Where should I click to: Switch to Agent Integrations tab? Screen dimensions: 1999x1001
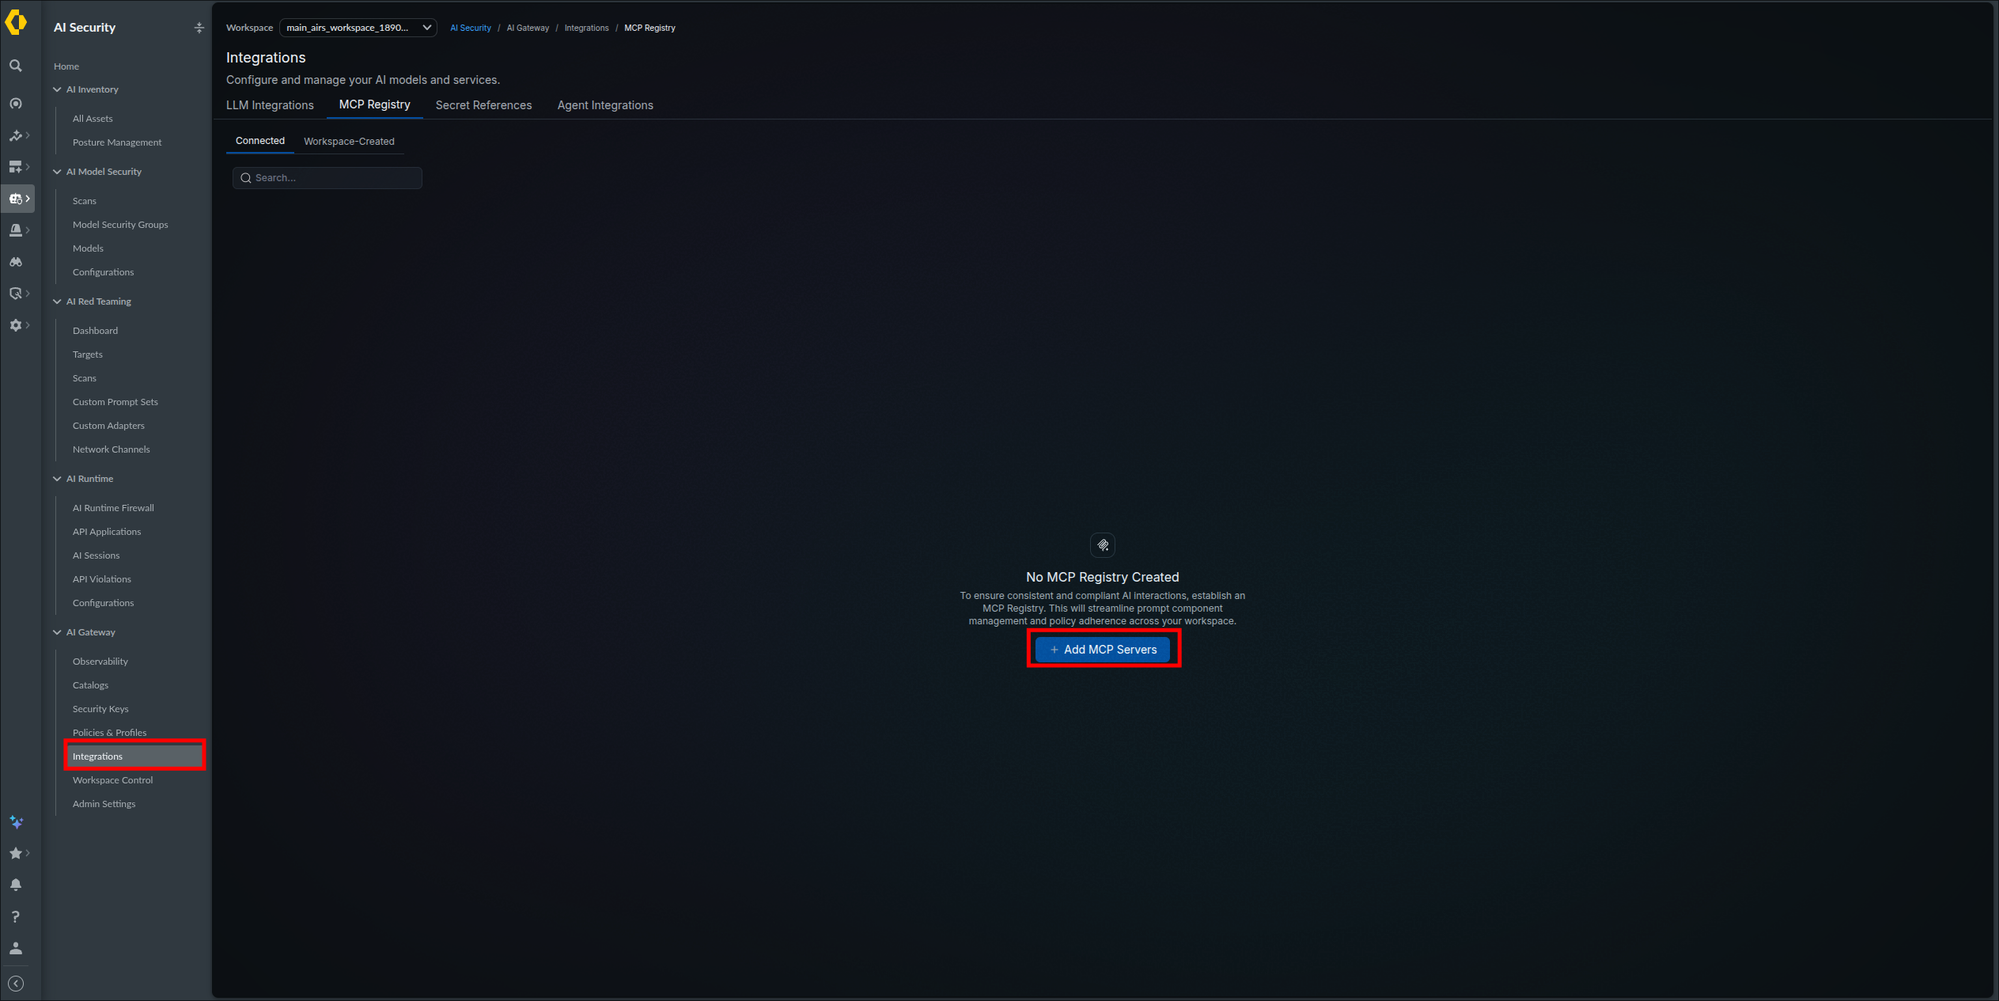click(x=605, y=105)
